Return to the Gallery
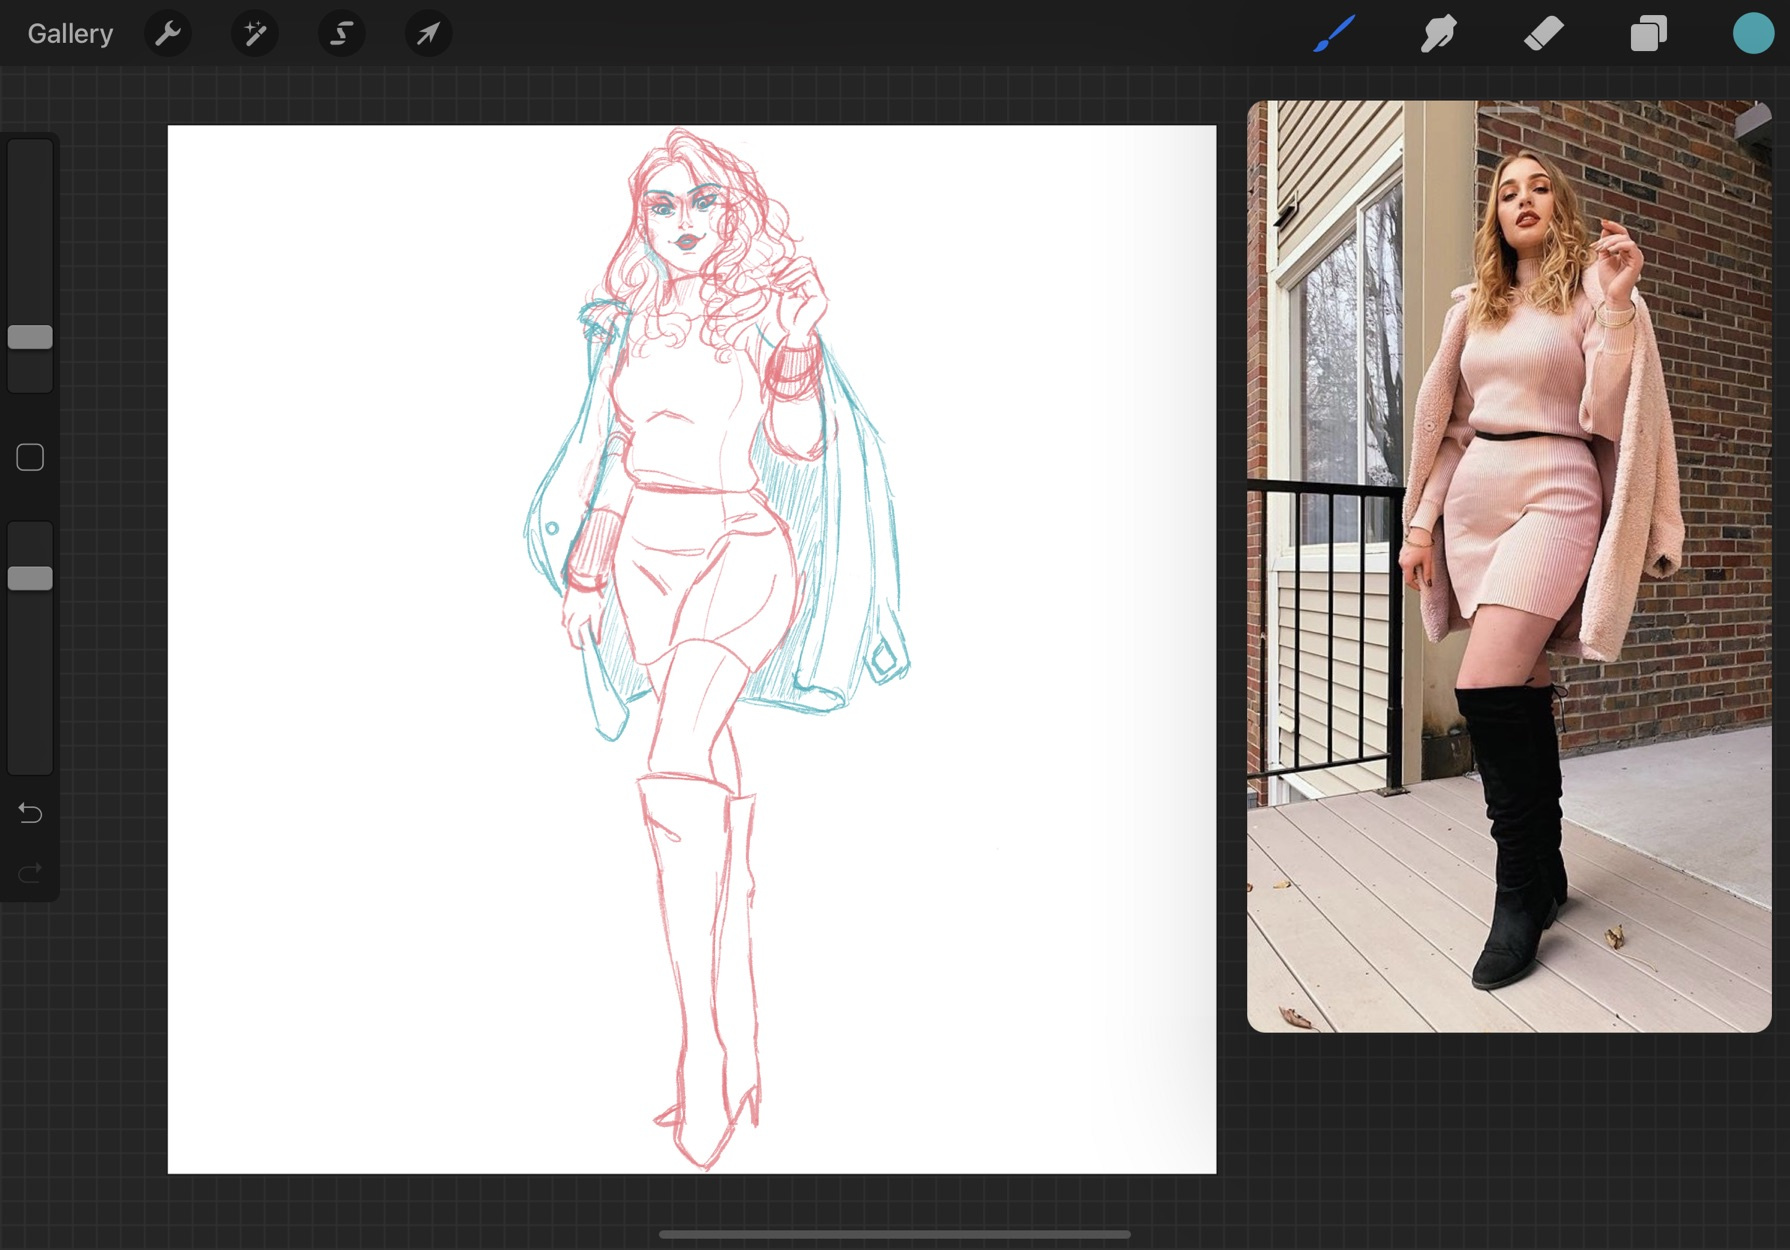Screen dimensions: 1790x1250 70,34
